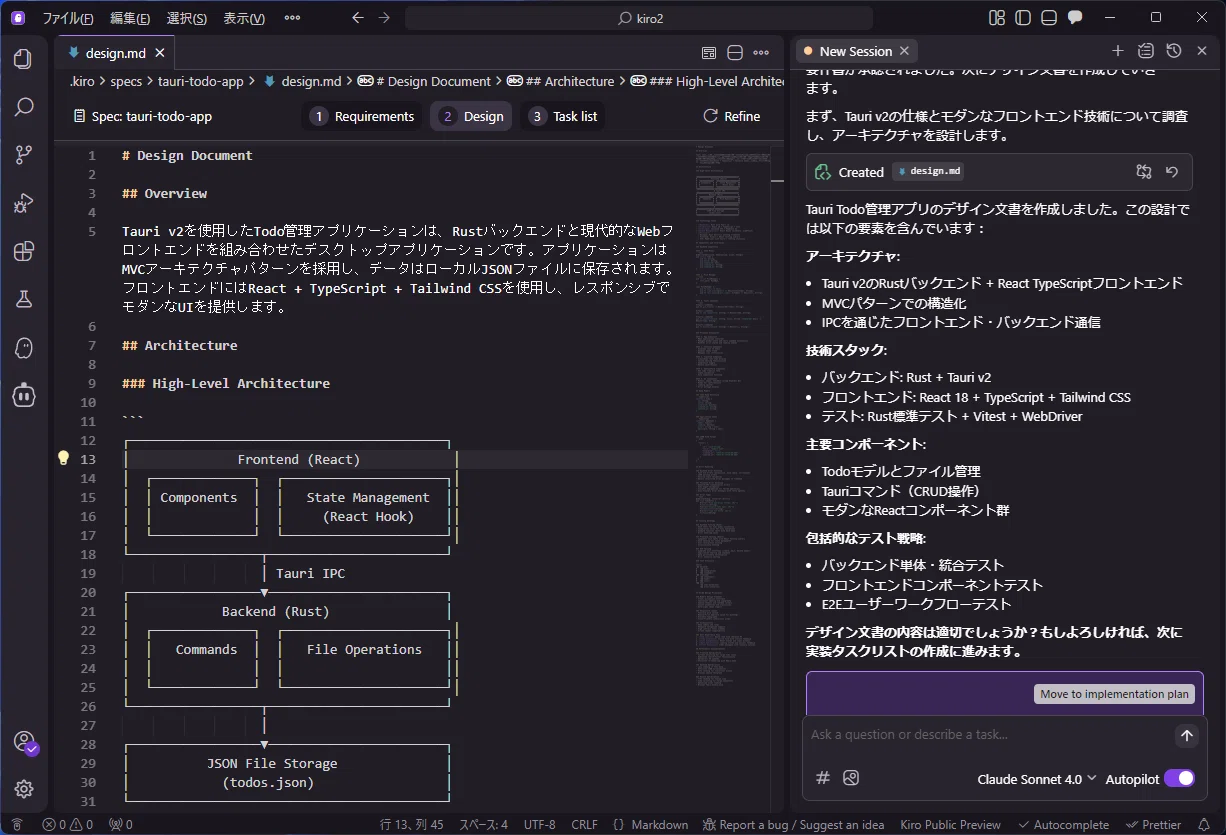Add context with the # icon

[823, 778]
